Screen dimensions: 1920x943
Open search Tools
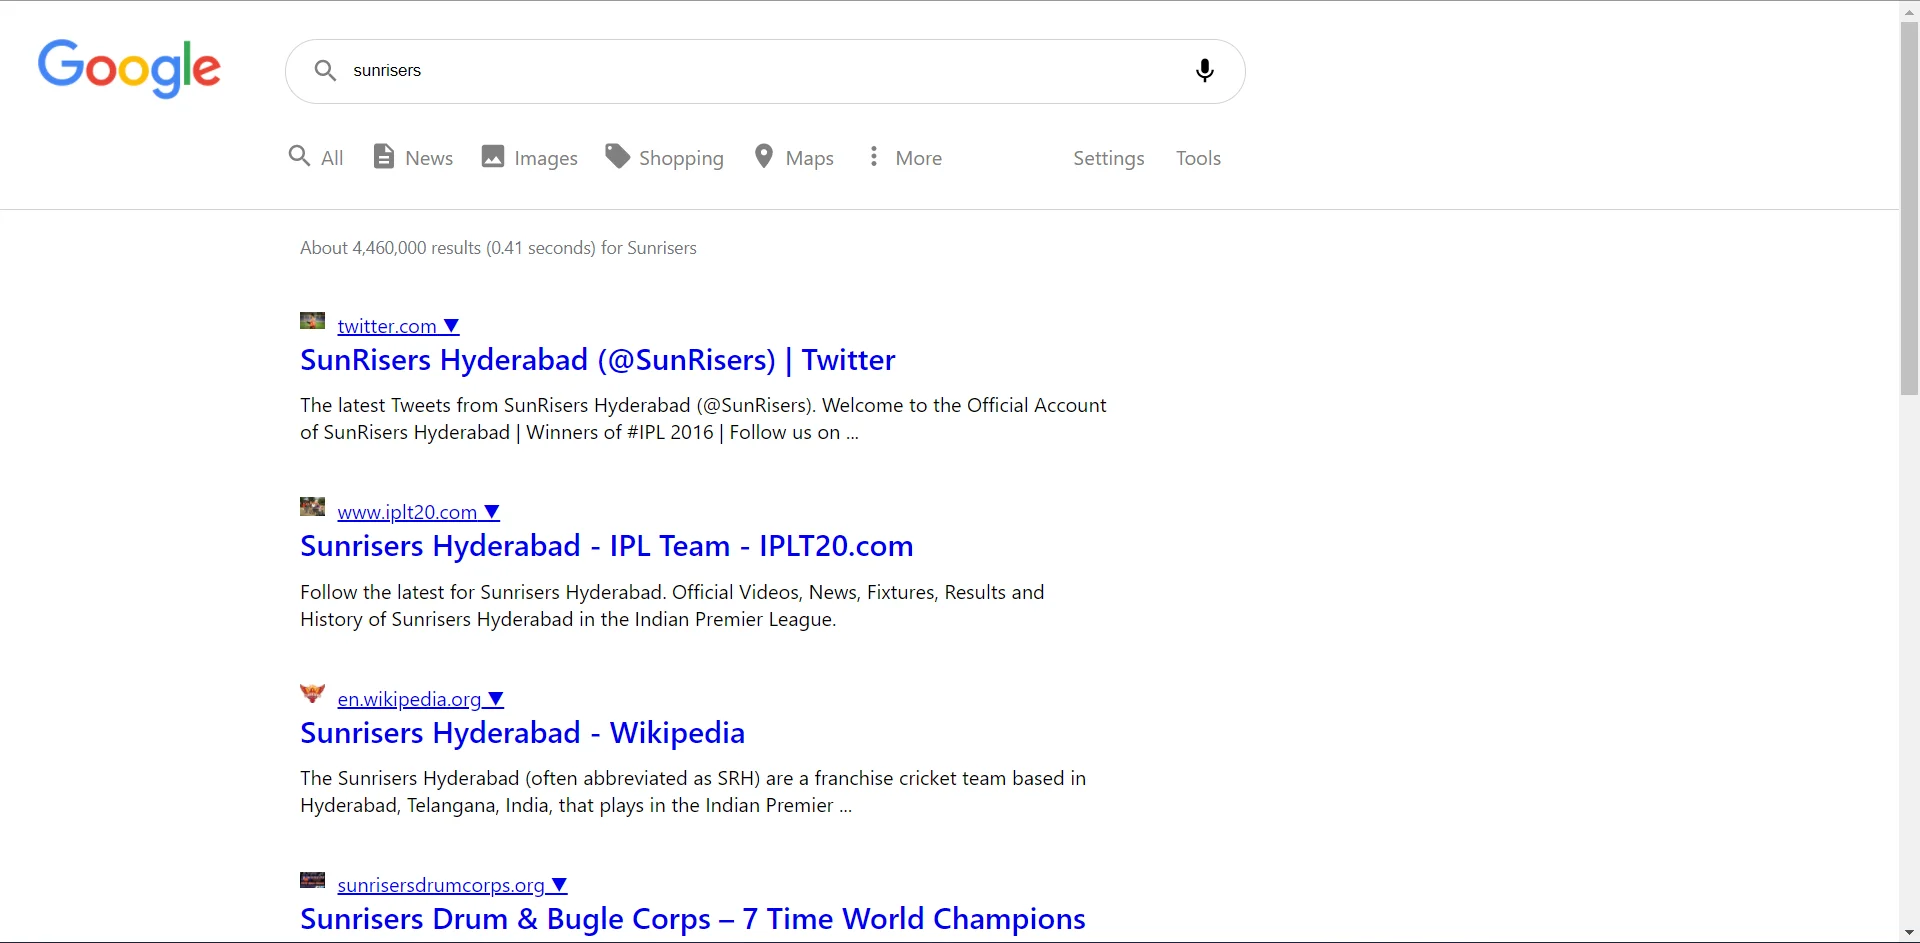(1198, 158)
